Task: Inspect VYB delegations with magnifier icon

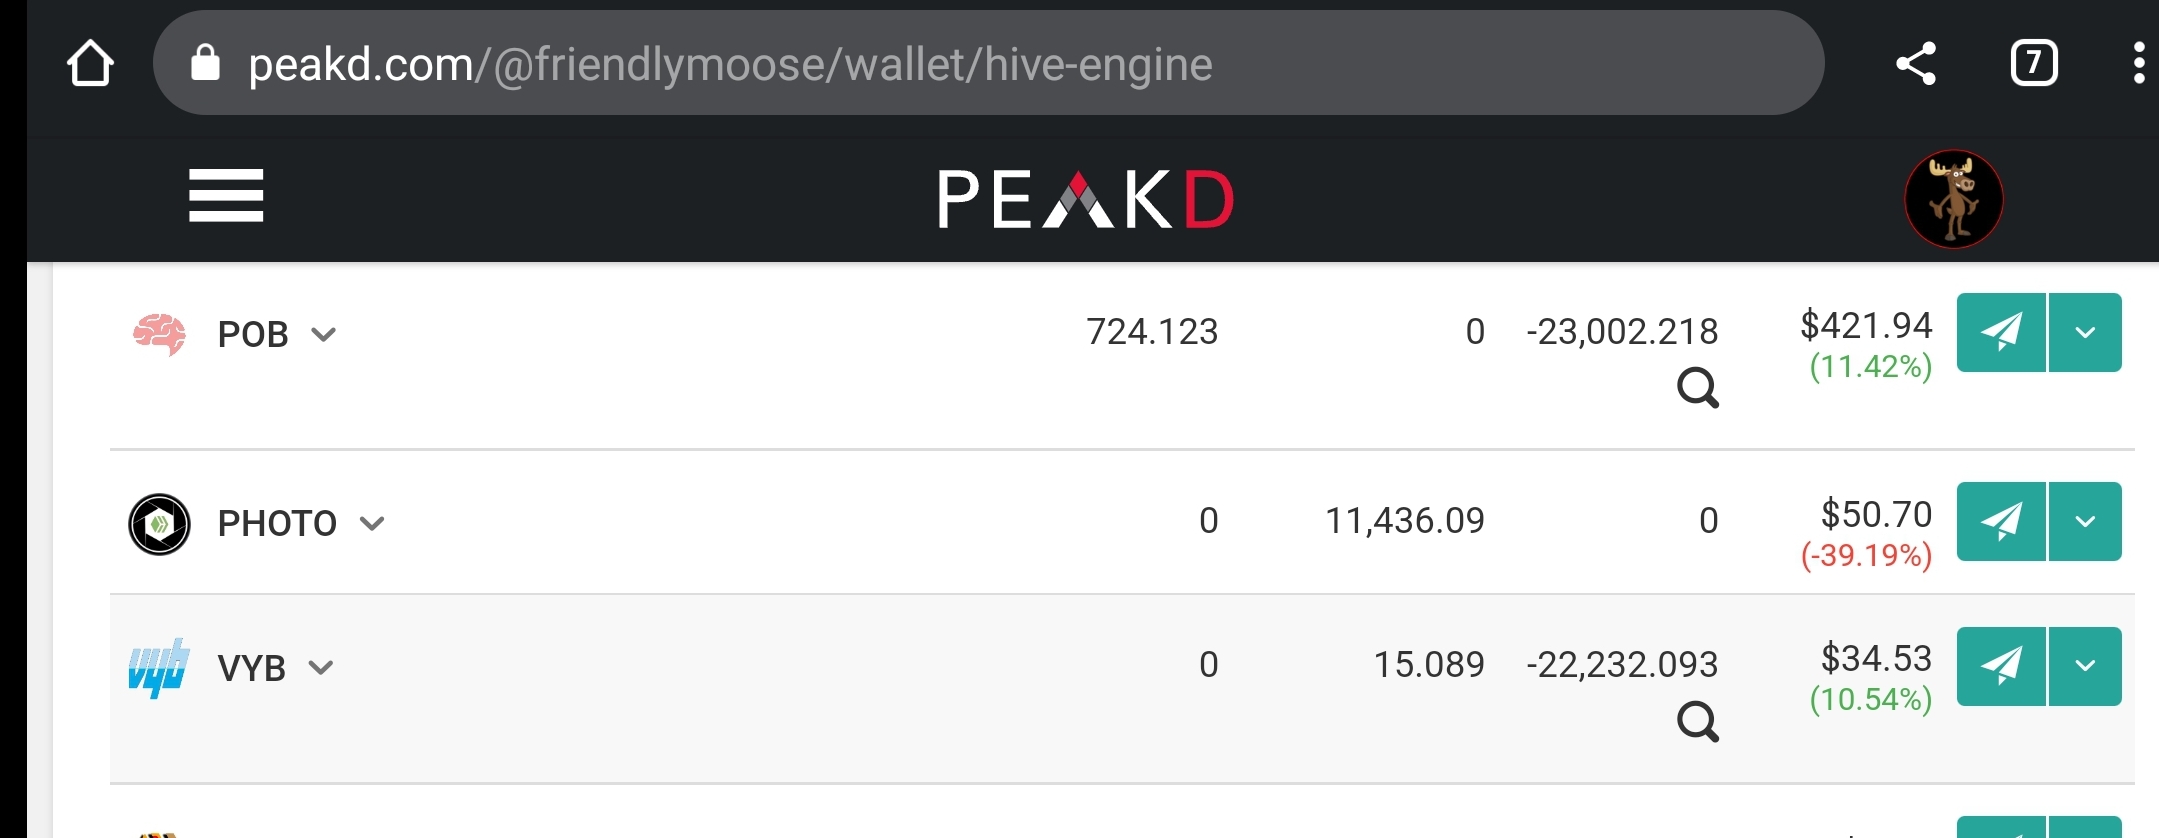Action: coord(1698,721)
